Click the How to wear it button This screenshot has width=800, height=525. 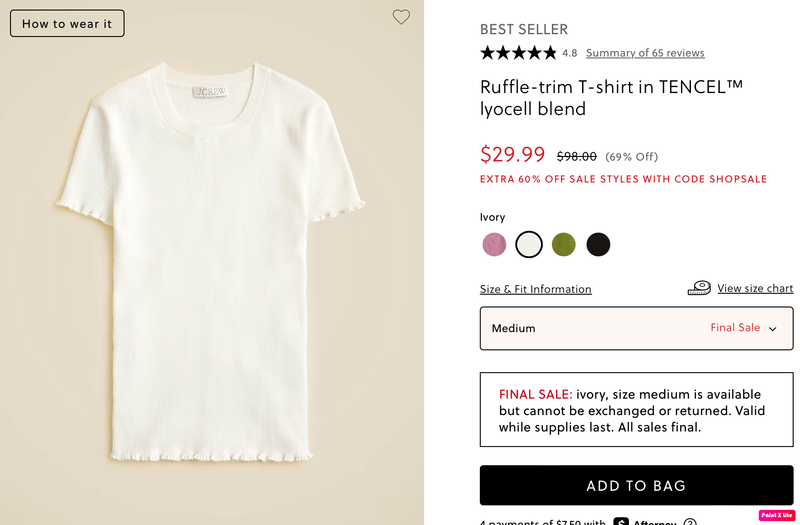point(67,23)
